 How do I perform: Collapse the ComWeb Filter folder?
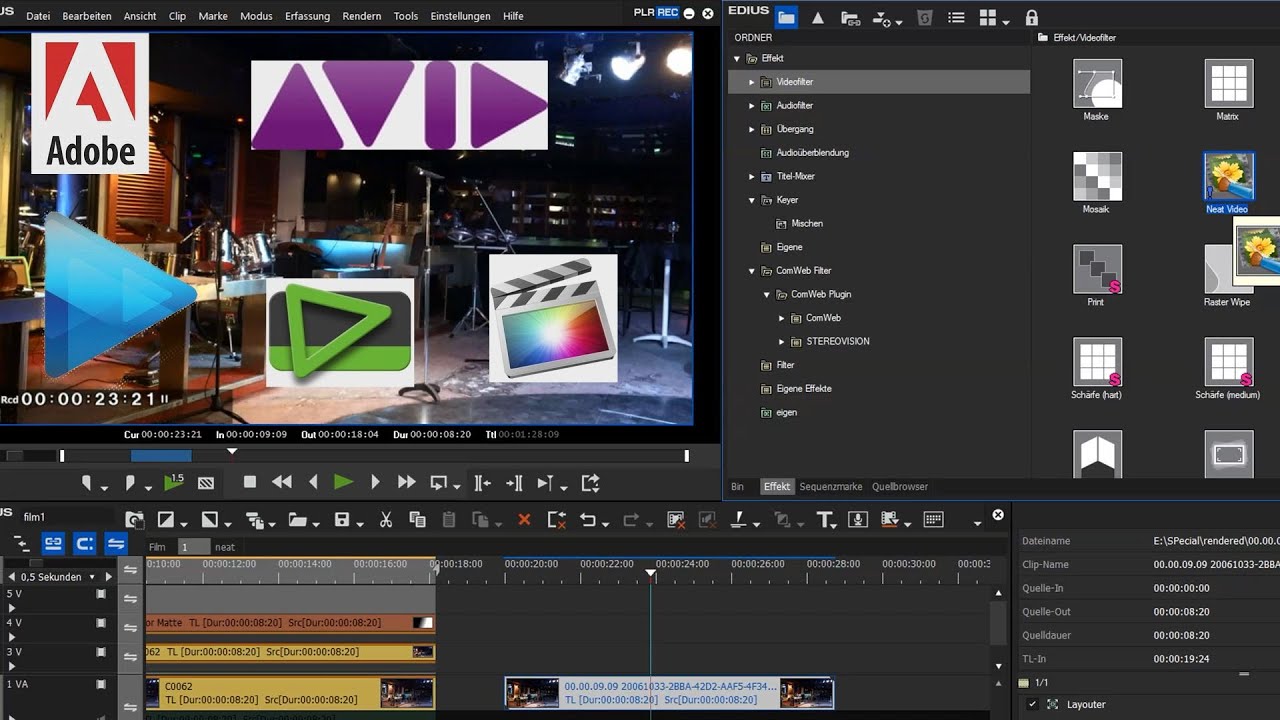point(752,271)
